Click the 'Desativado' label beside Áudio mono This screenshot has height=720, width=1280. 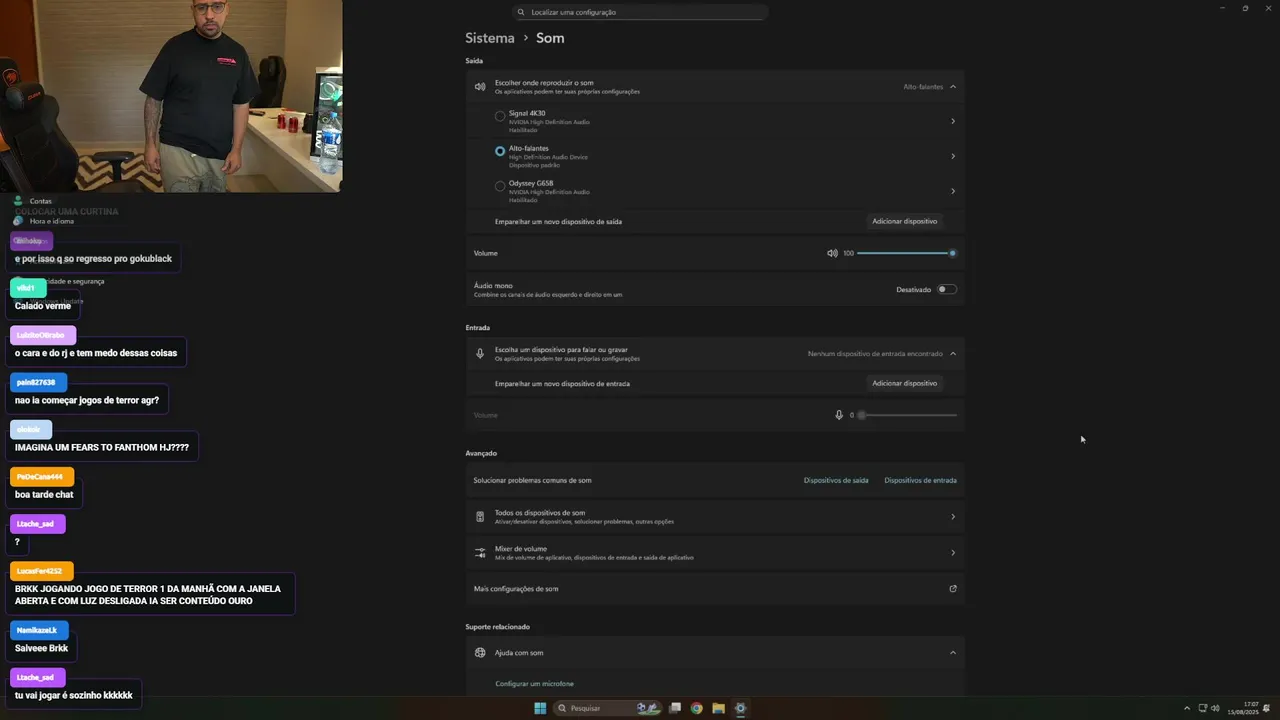[913, 289]
